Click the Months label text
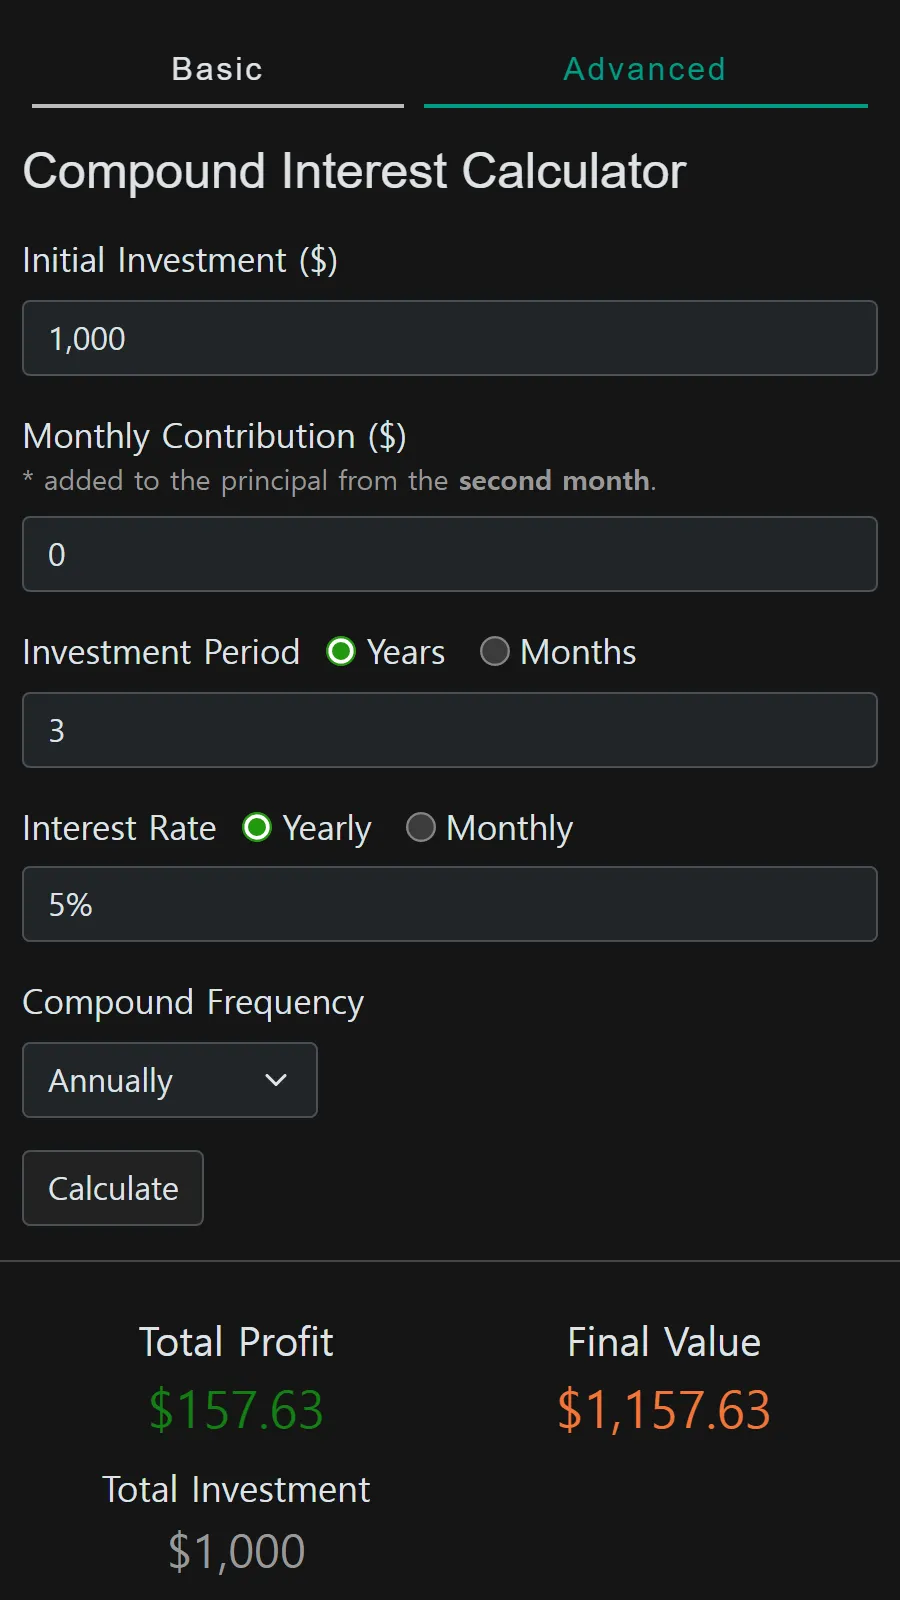 coord(578,652)
